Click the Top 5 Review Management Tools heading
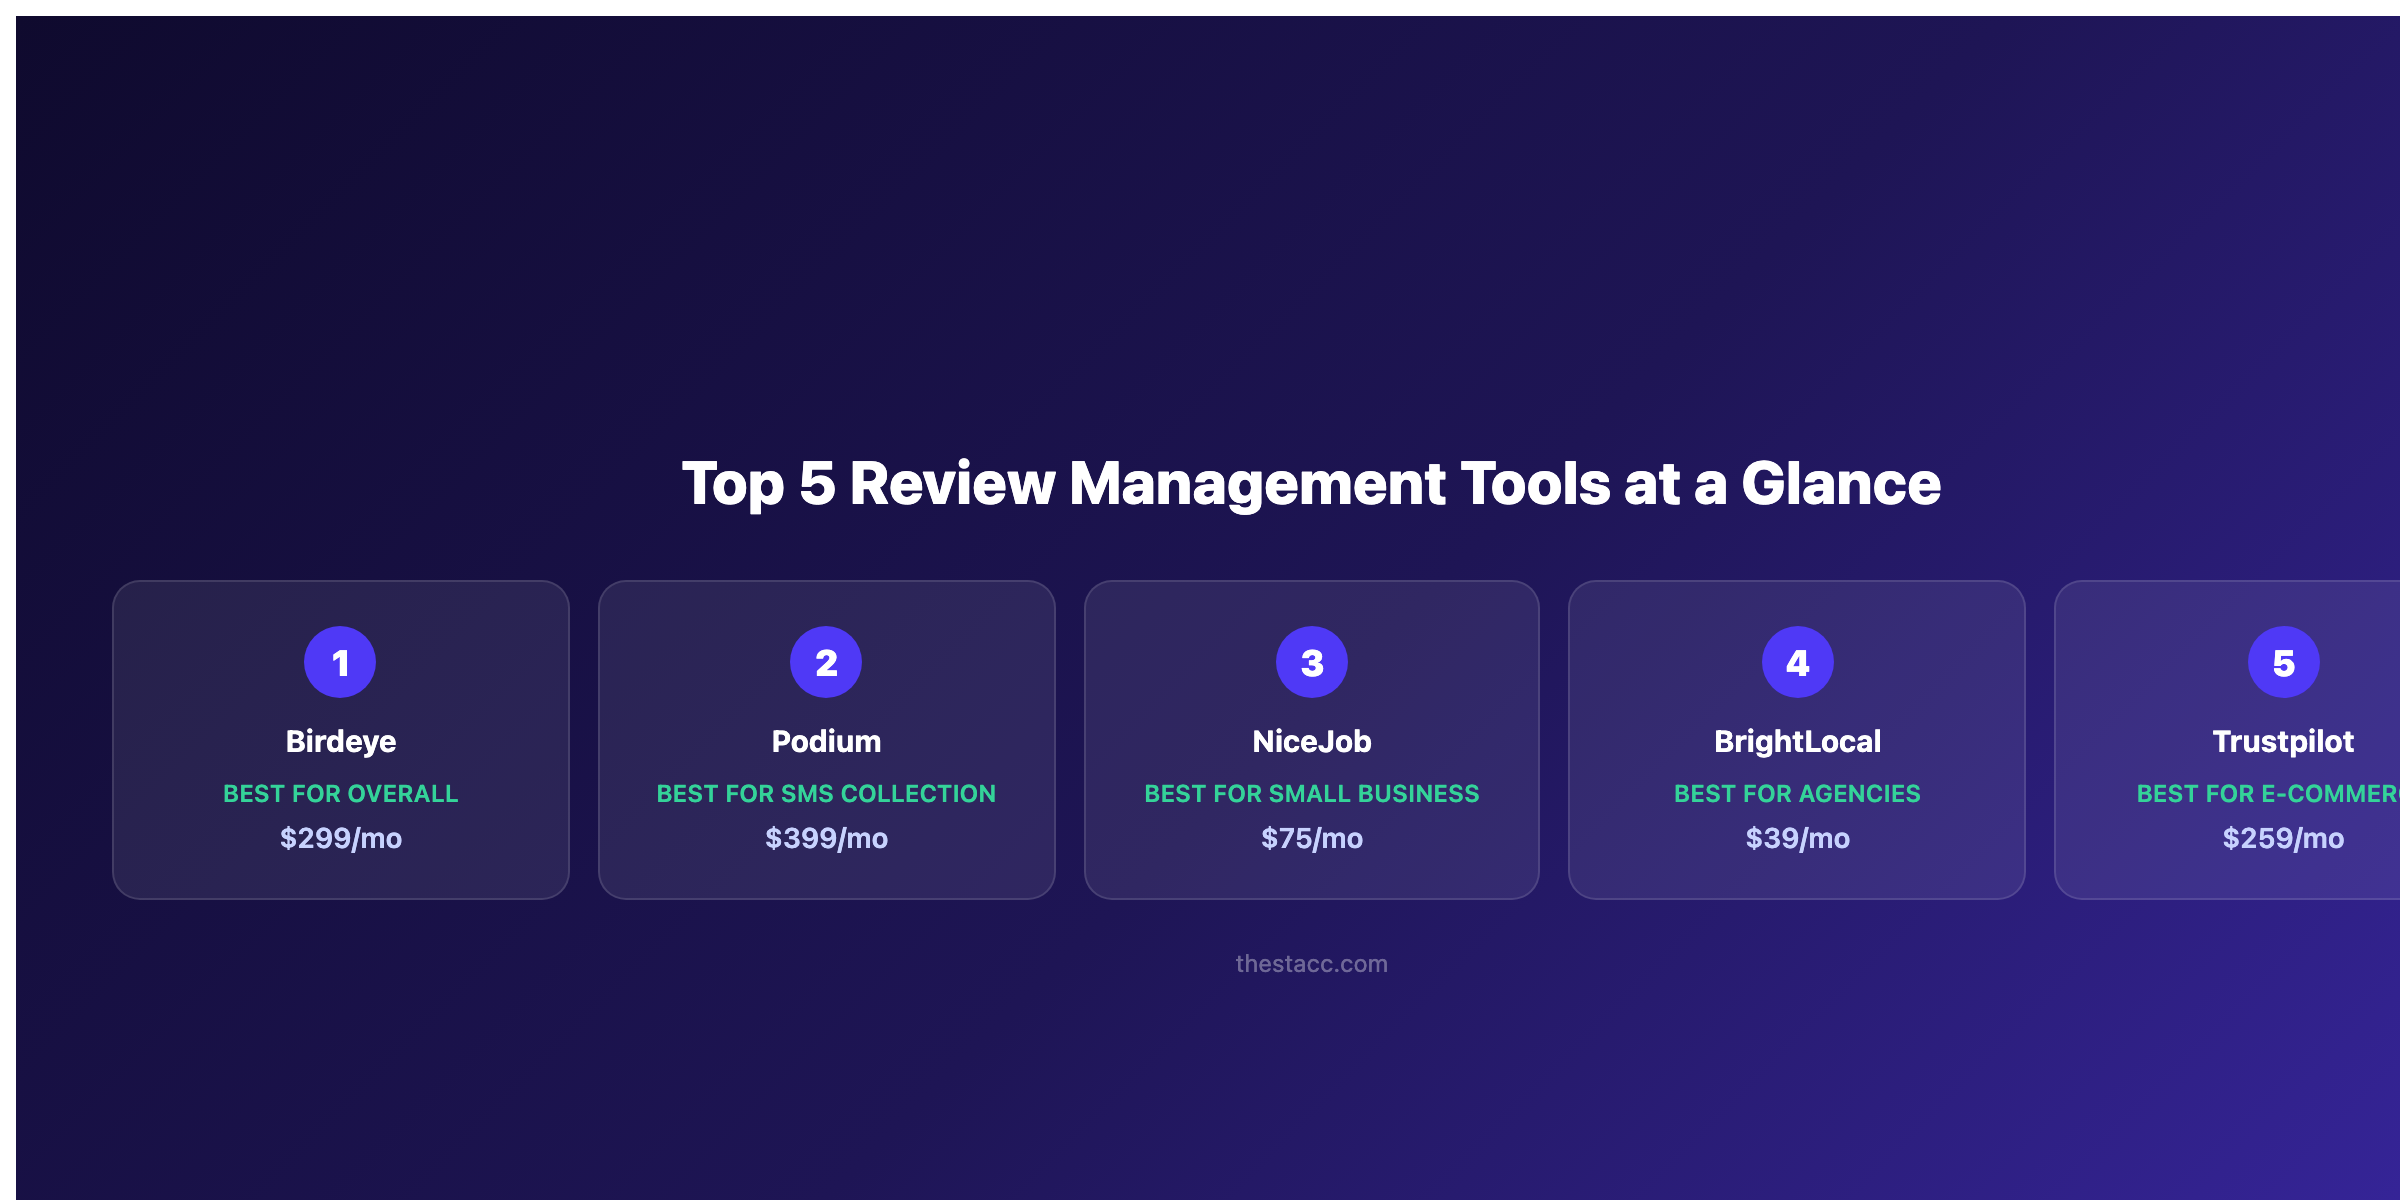Screen dimensions: 2400x1200 tap(1312, 487)
